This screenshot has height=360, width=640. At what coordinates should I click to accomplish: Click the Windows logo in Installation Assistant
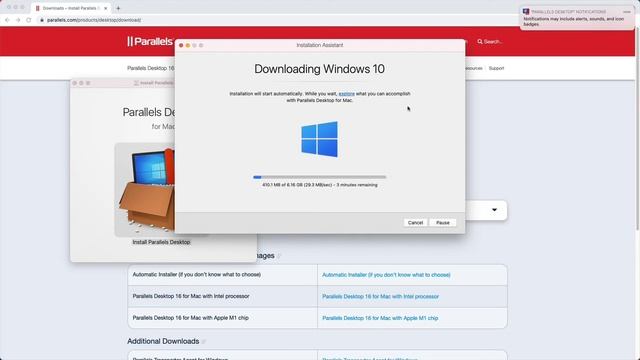[320, 139]
